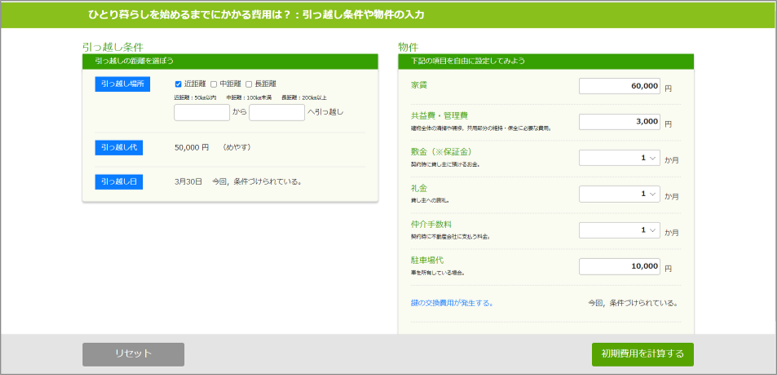Click the 共益費・管理費 field showing 3,000
Viewport: 777px width, 375px height.
(x=619, y=122)
